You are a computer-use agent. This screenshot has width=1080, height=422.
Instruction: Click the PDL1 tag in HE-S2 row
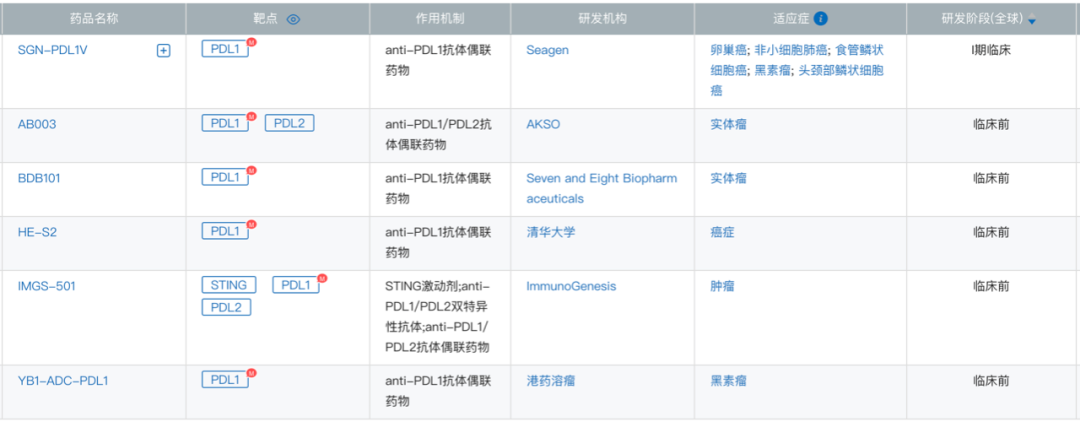[x=225, y=231]
